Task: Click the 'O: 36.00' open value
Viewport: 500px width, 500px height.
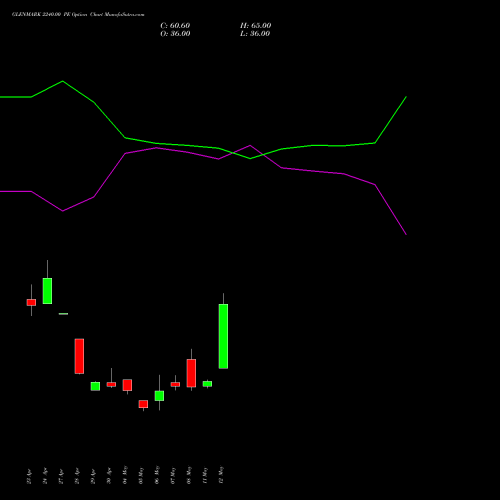Action: tap(175, 34)
